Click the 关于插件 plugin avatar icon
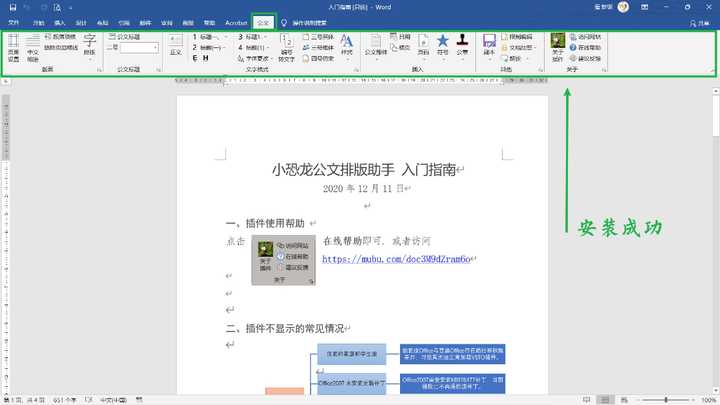Image resolution: width=720 pixels, height=405 pixels. tap(557, 47)
